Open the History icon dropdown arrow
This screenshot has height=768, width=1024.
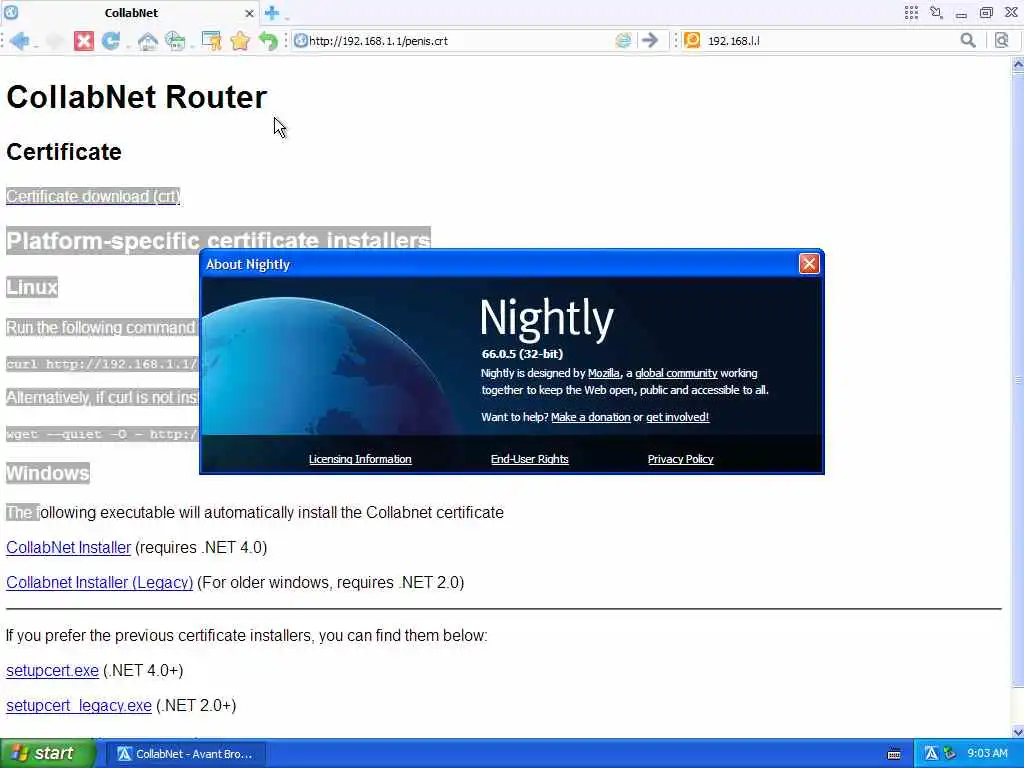191,44
